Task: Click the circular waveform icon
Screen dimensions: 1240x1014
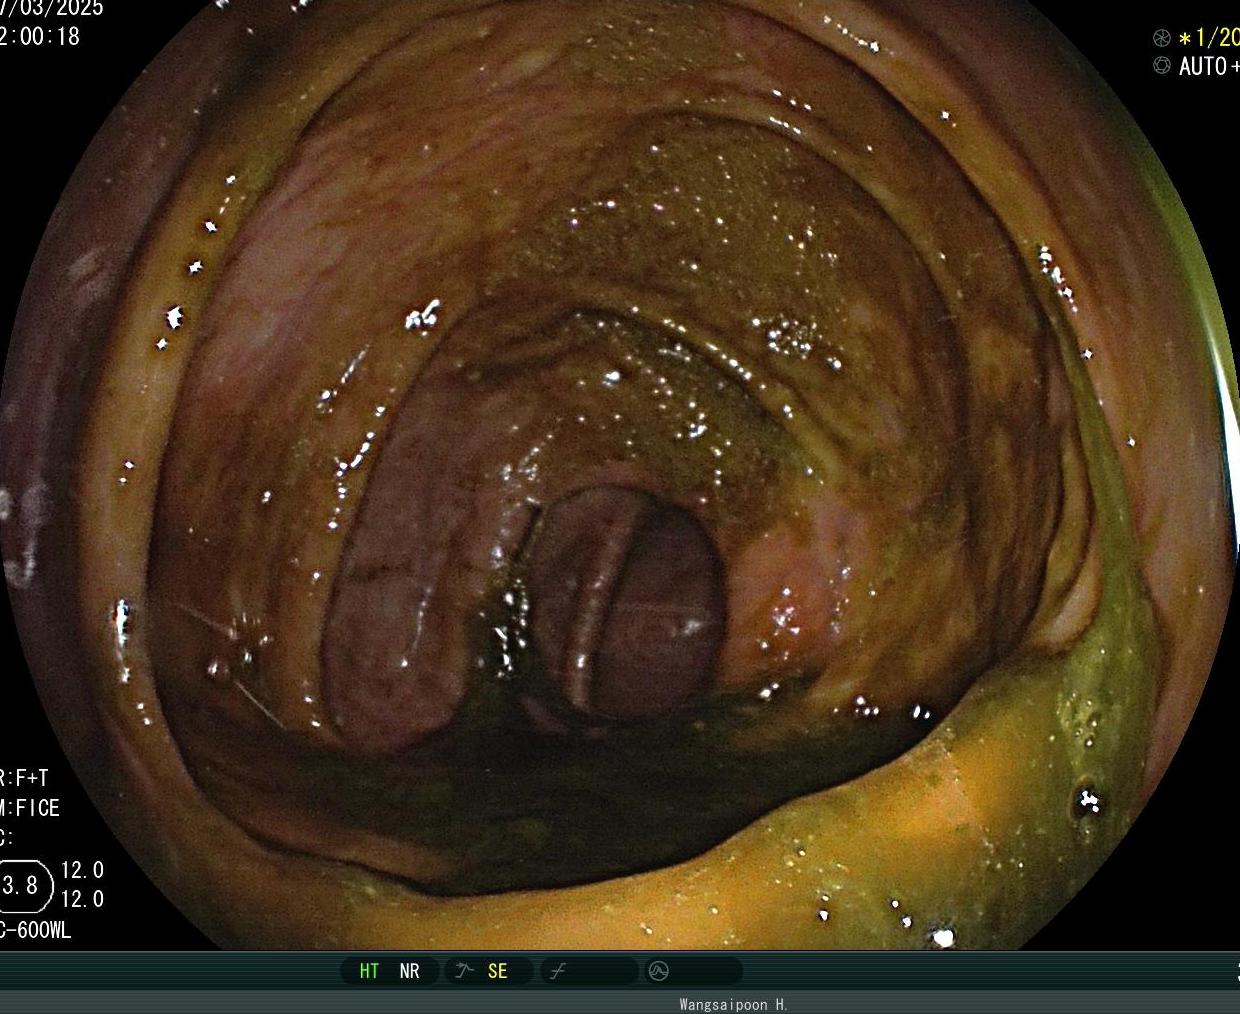Action: pos(659,971)
